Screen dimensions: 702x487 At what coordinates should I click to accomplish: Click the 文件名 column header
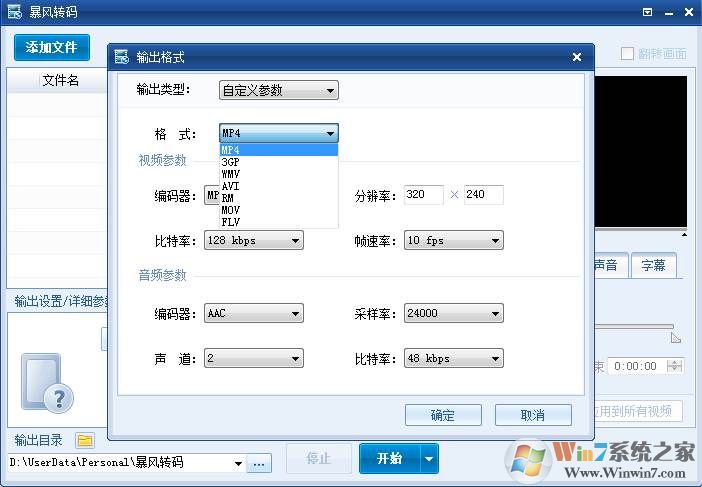[x=60, y=81]
